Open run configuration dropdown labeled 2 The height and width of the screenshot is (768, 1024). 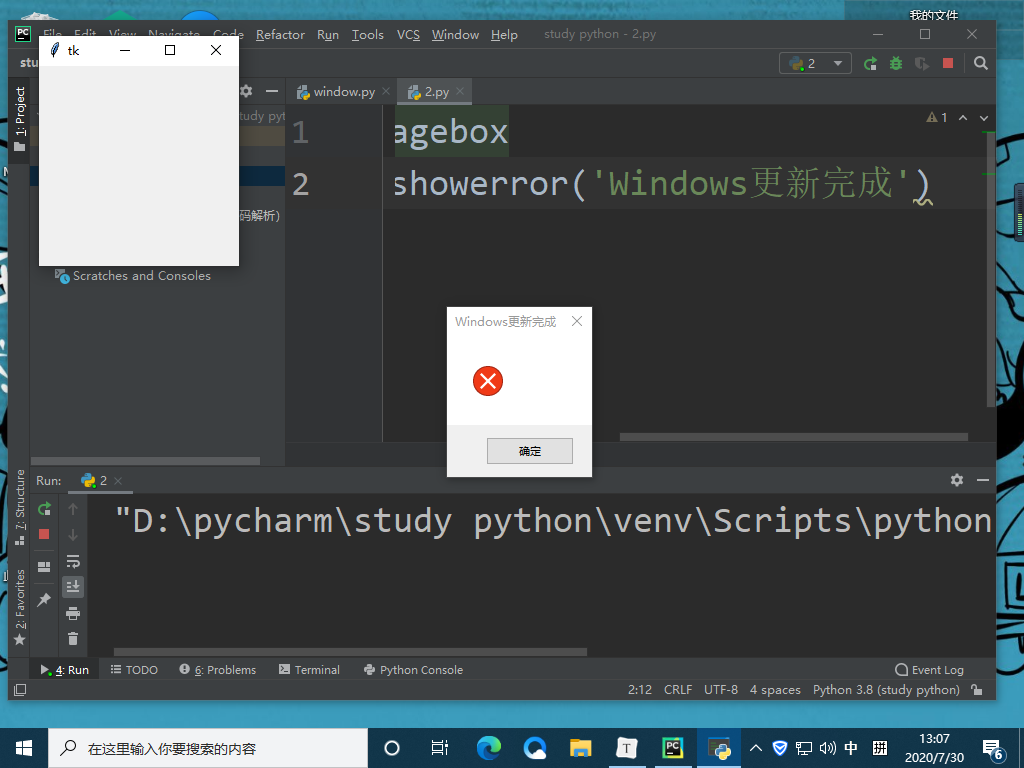coord(815,63)
